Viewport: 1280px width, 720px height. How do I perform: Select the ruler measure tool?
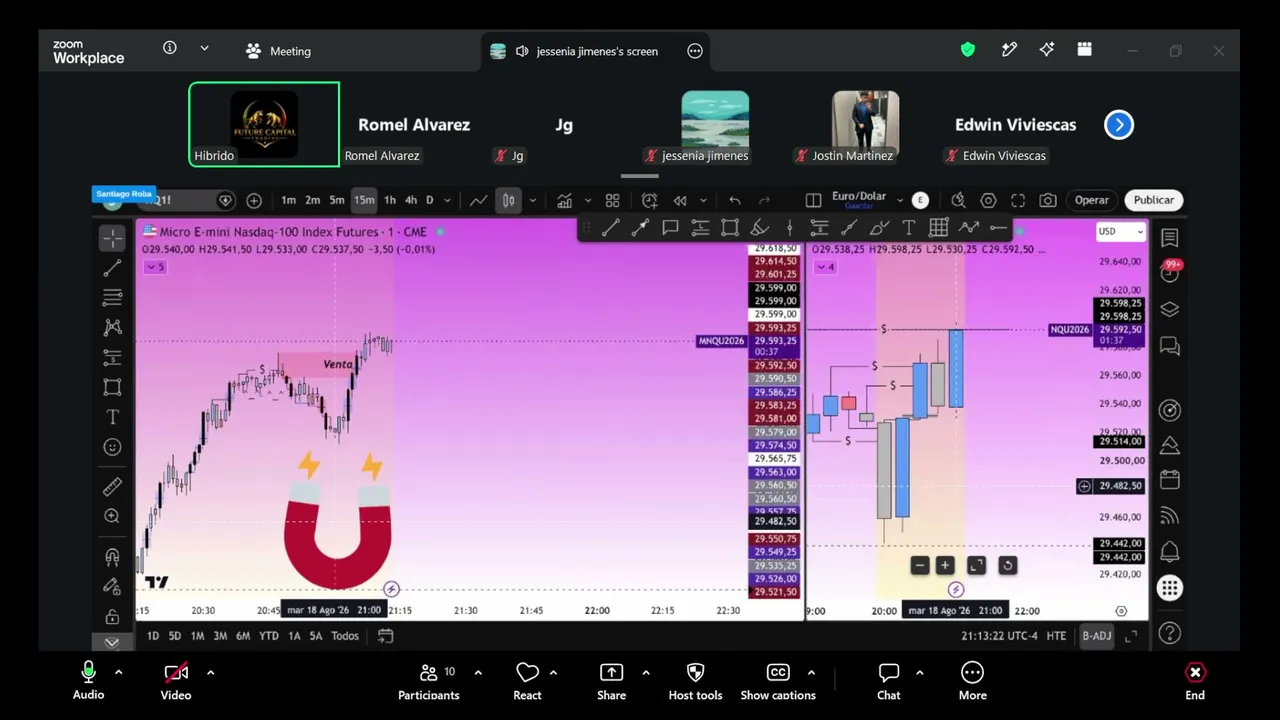pos(112,486)
